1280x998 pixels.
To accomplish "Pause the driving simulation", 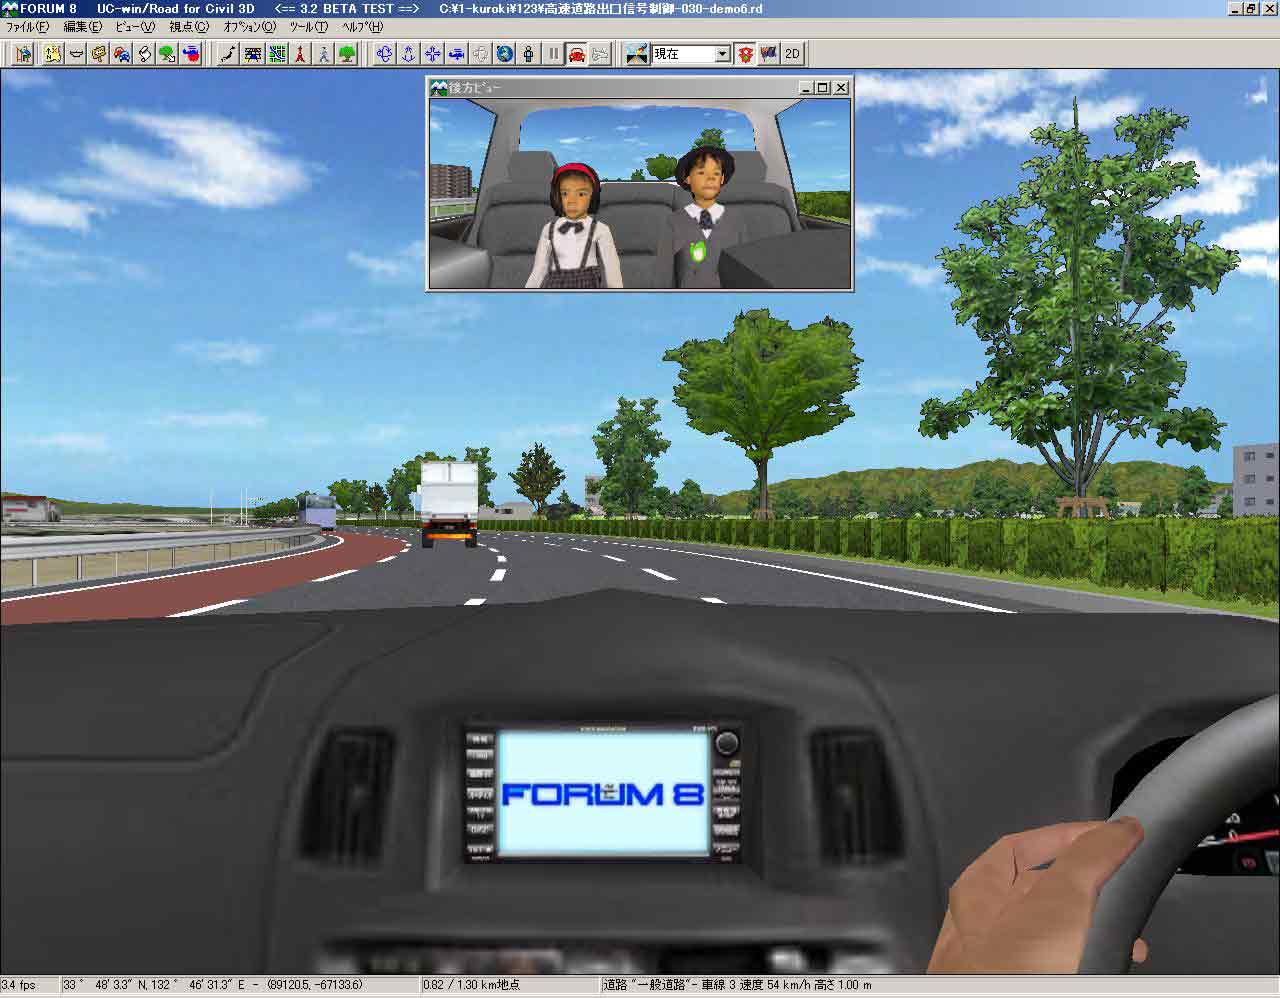I will click(553, 54).
